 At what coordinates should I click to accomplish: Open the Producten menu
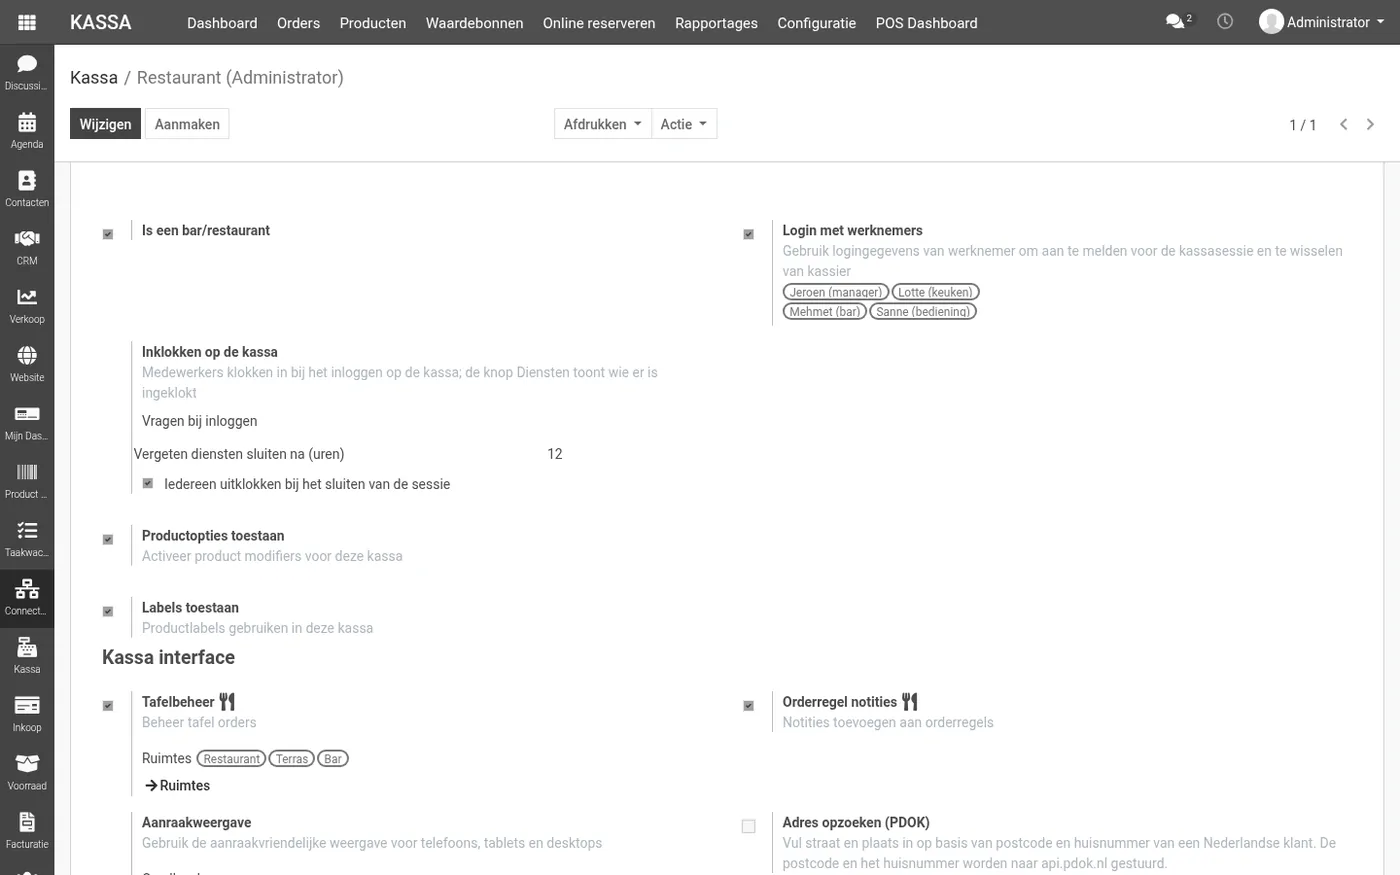click(373, 23)
